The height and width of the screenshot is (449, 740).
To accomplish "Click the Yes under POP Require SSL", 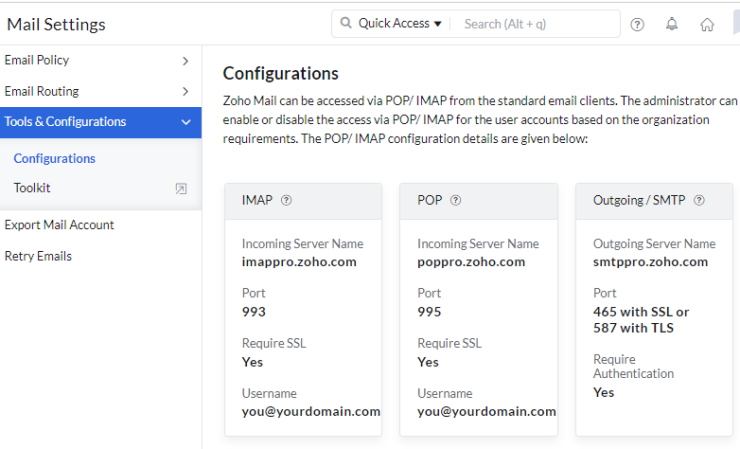I will 428,362.
